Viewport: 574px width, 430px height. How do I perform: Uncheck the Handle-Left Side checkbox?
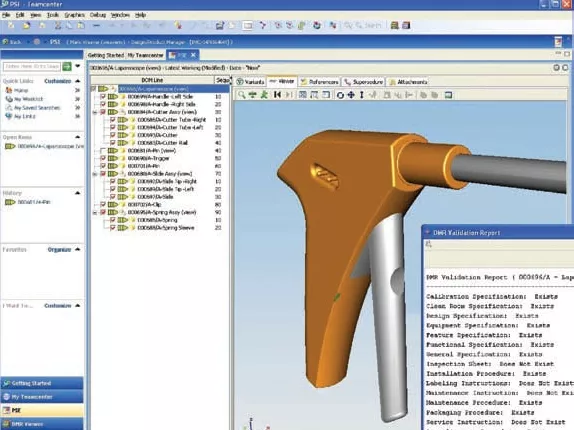pos(103,97)
